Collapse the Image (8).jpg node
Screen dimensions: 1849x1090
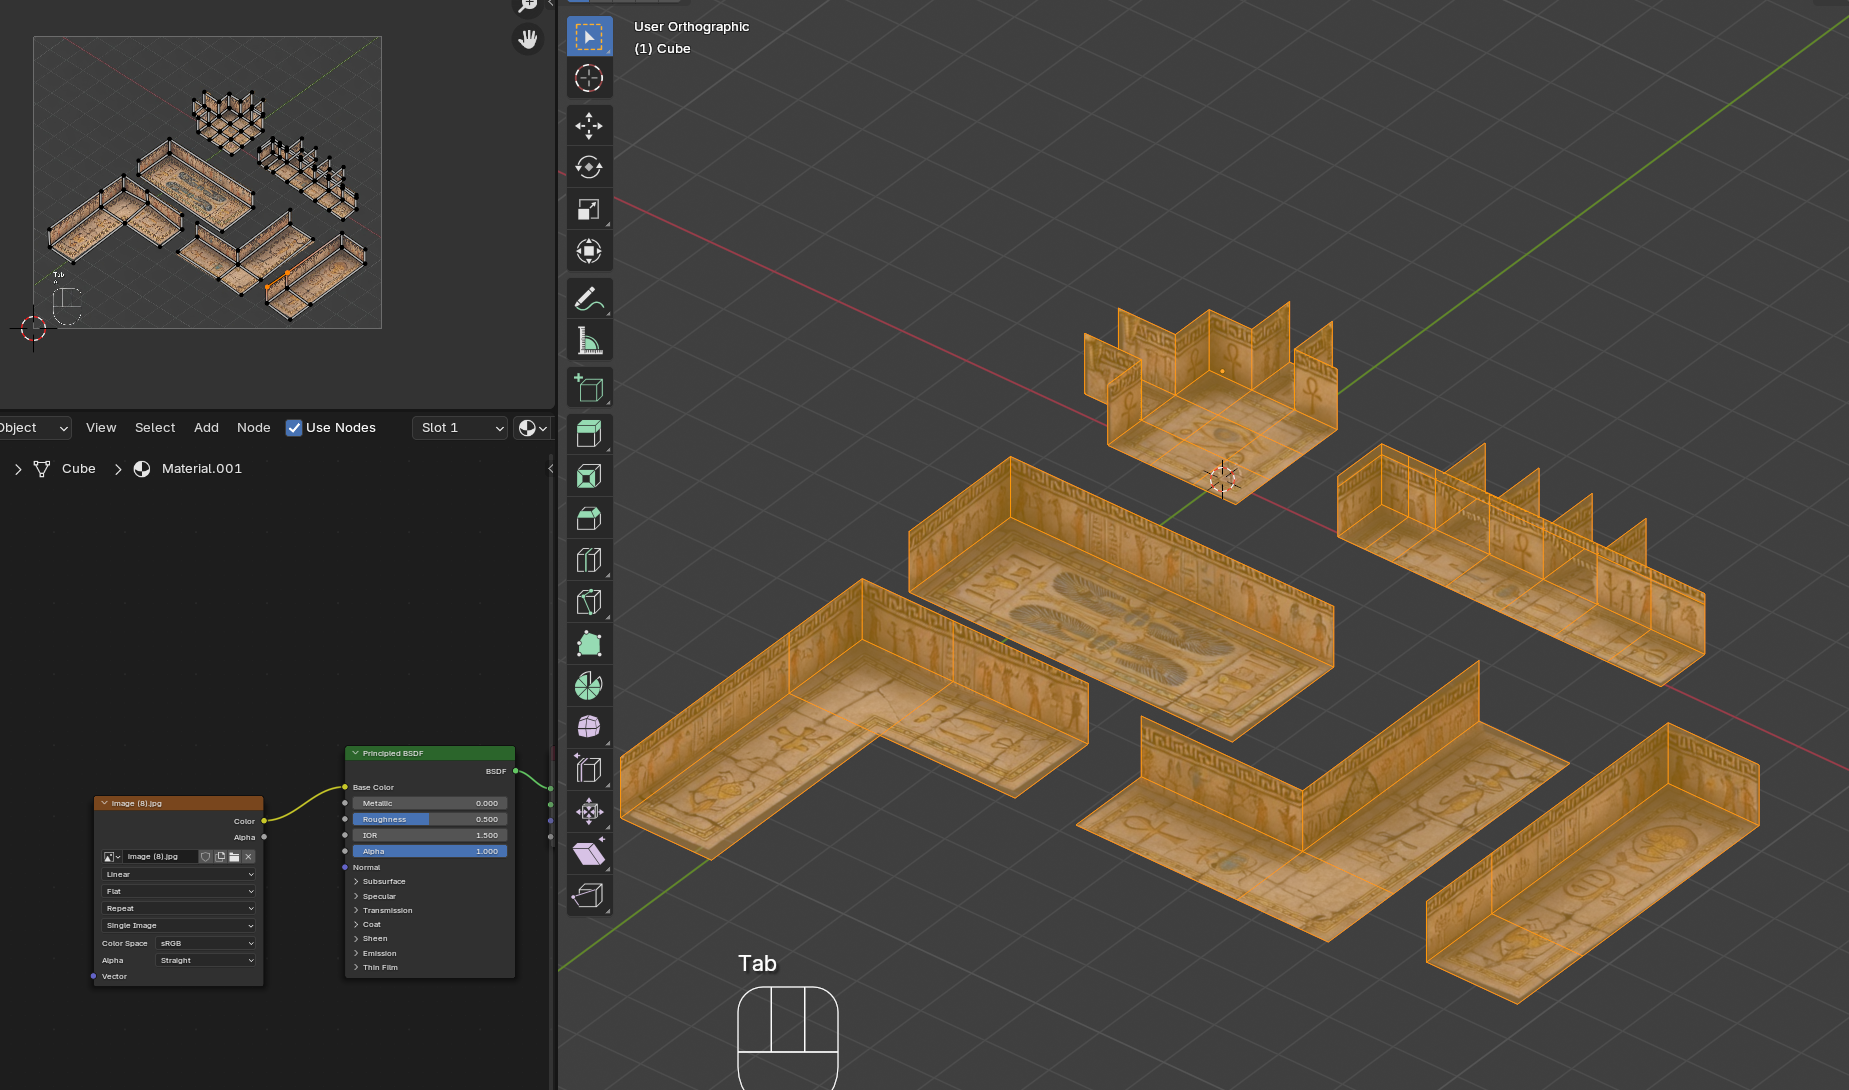pos(104,803)
